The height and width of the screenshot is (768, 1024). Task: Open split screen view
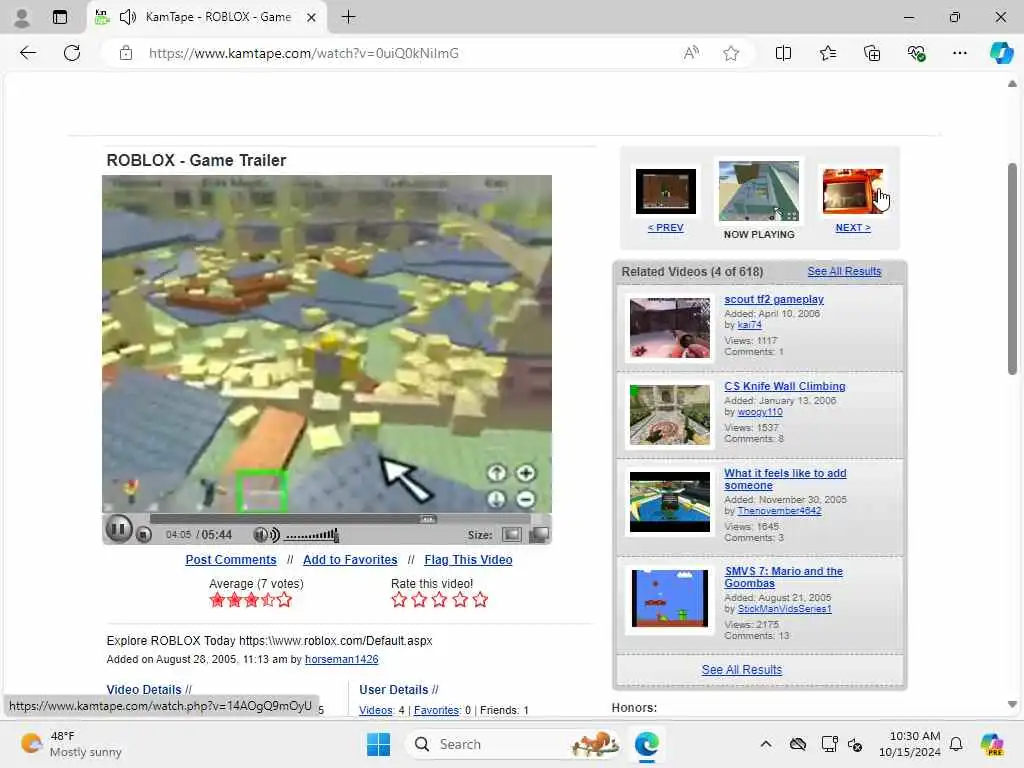click(x=783, y=53)
